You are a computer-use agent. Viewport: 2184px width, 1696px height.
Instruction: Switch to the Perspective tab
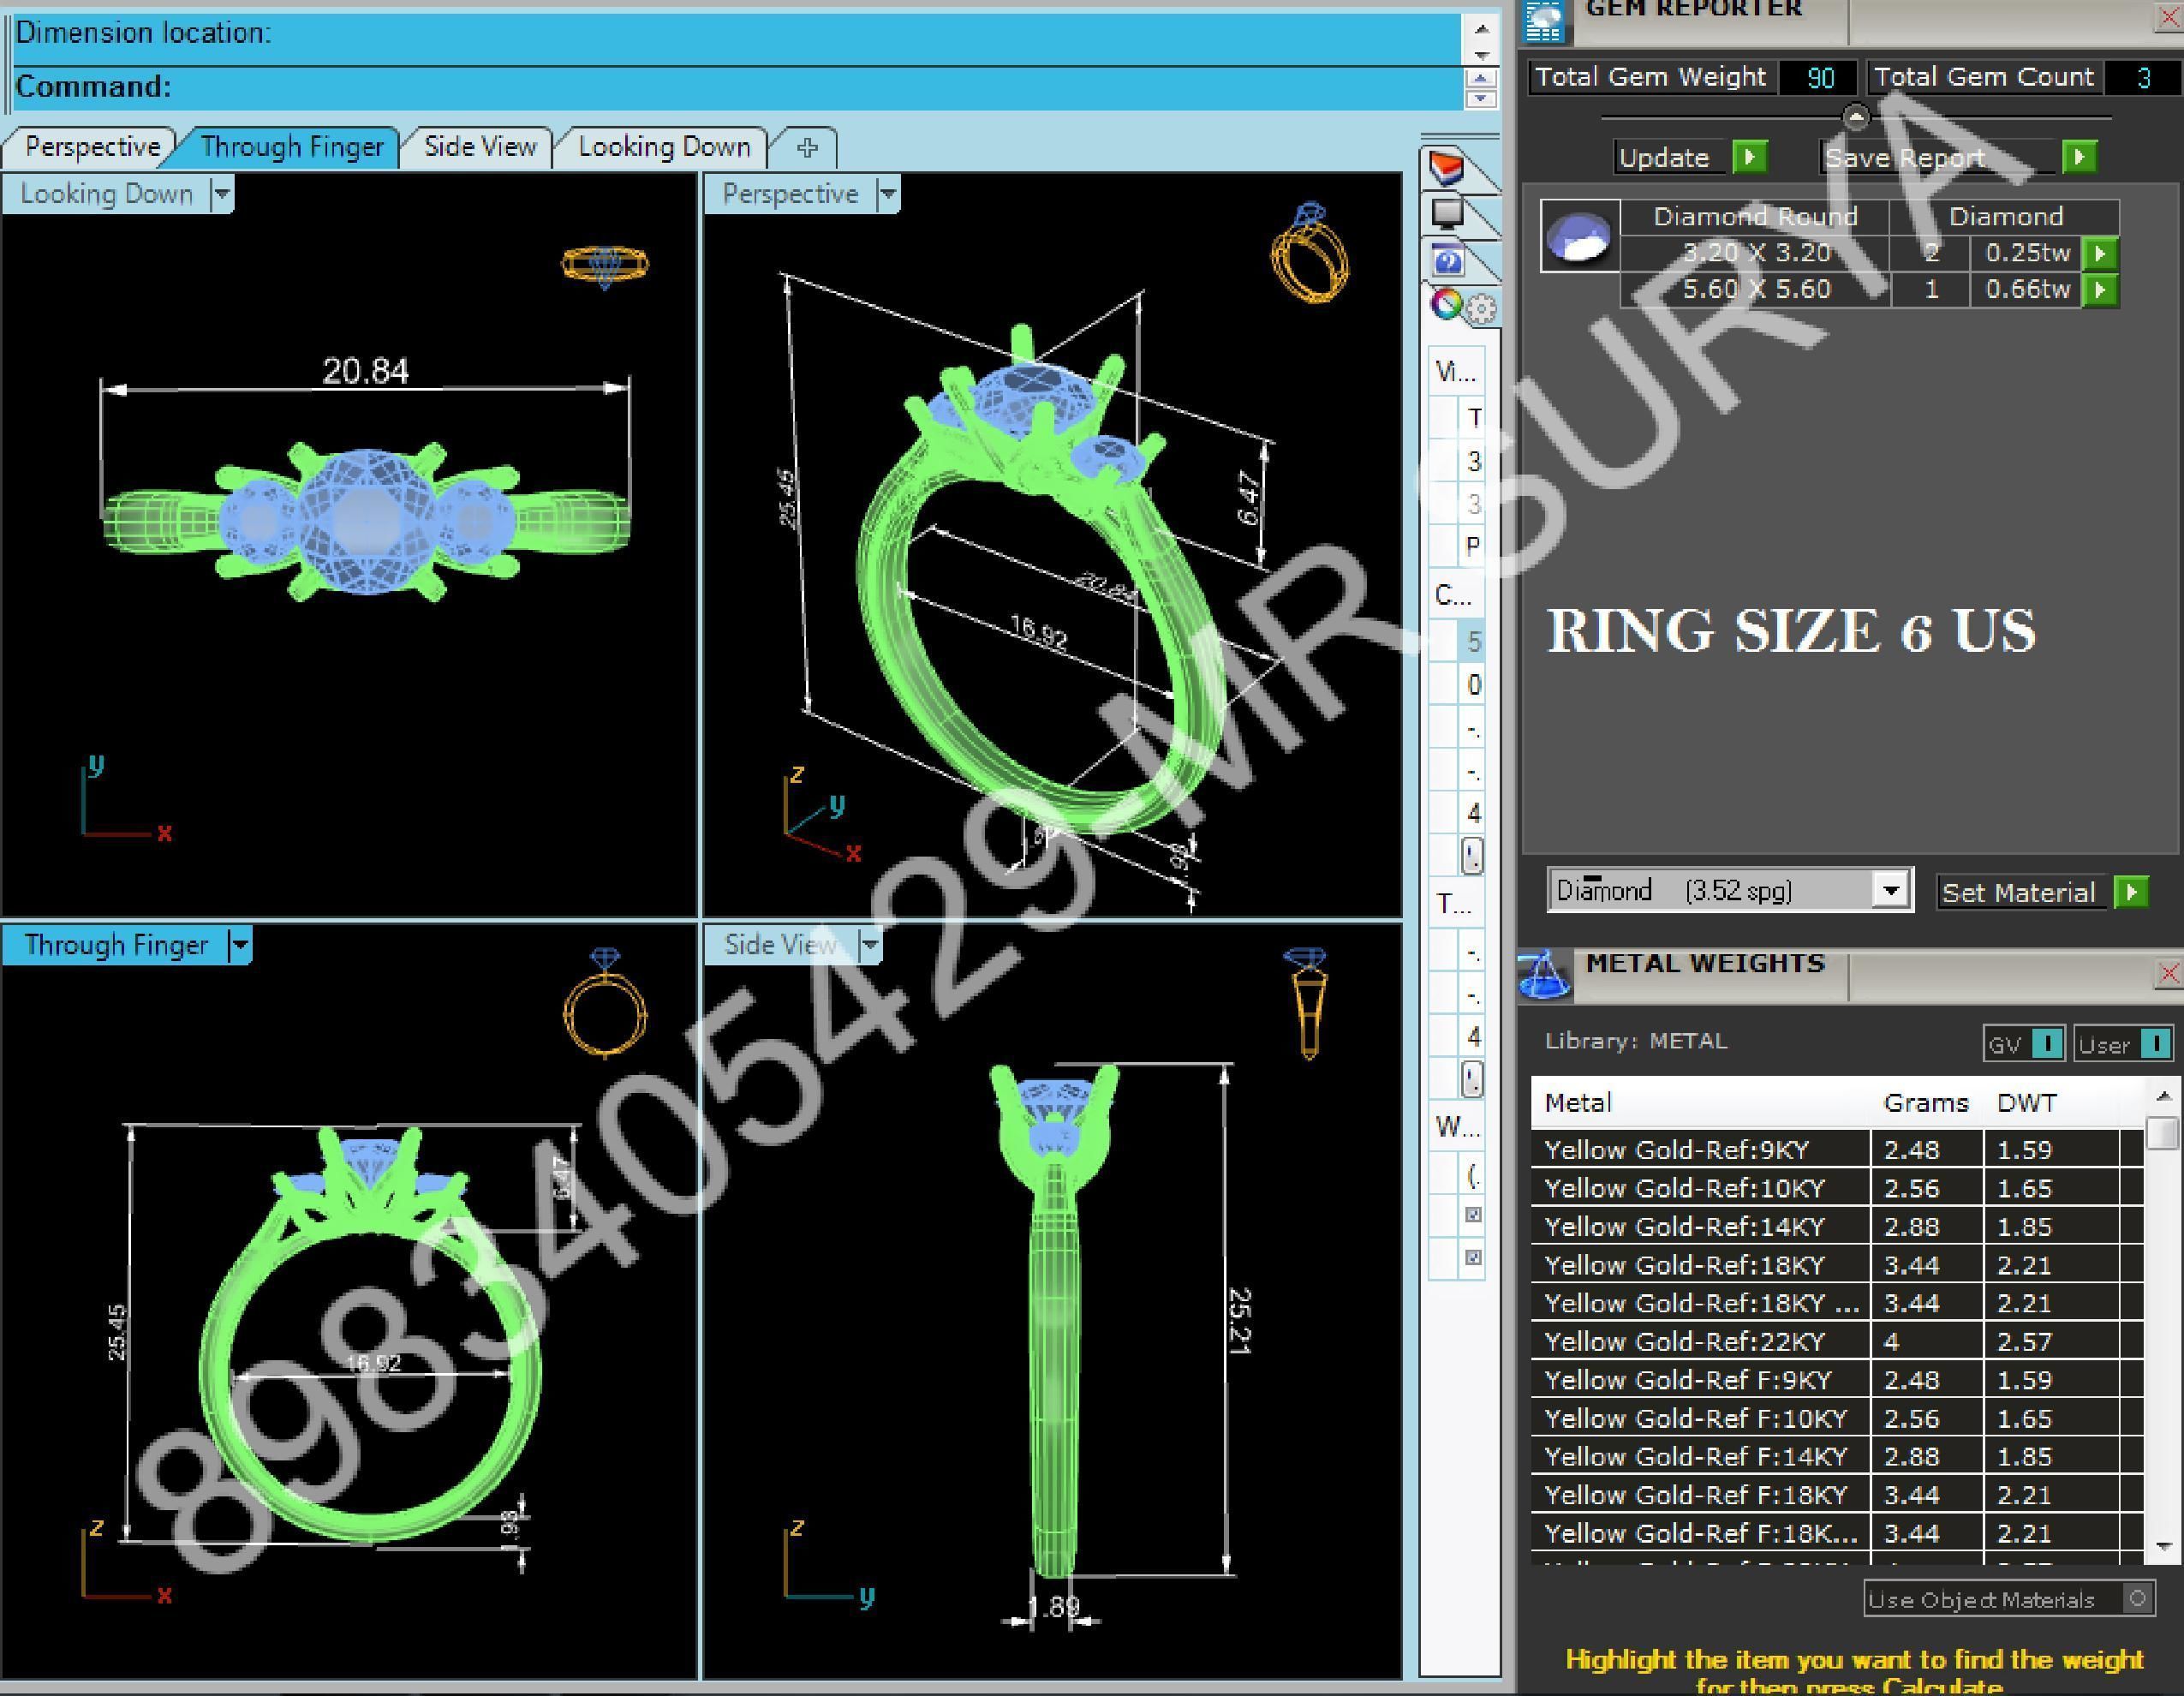92,148
